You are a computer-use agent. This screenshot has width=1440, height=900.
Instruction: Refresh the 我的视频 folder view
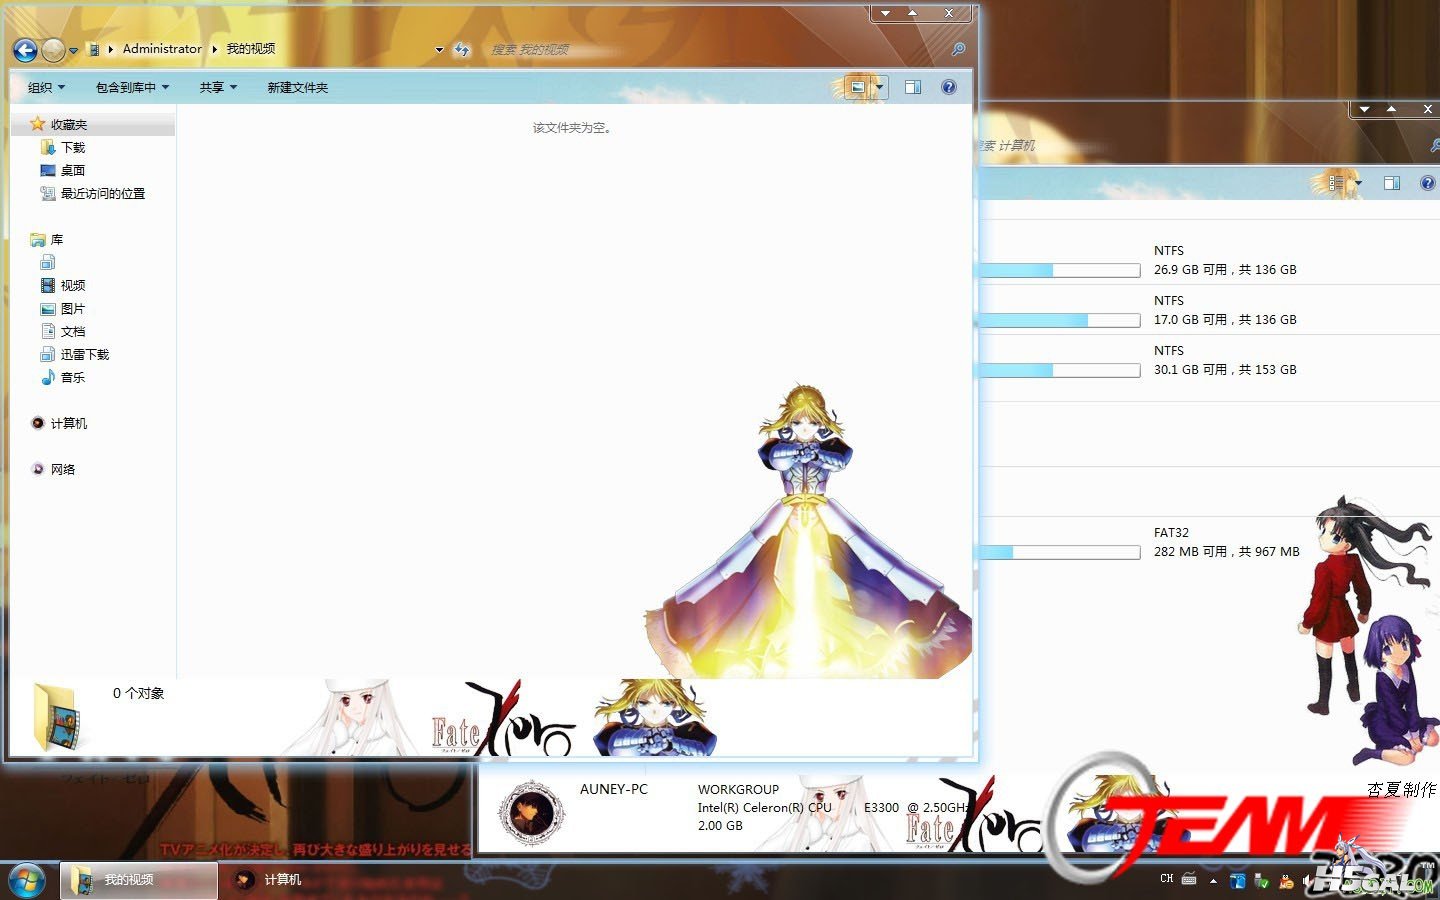pos(461,49)
